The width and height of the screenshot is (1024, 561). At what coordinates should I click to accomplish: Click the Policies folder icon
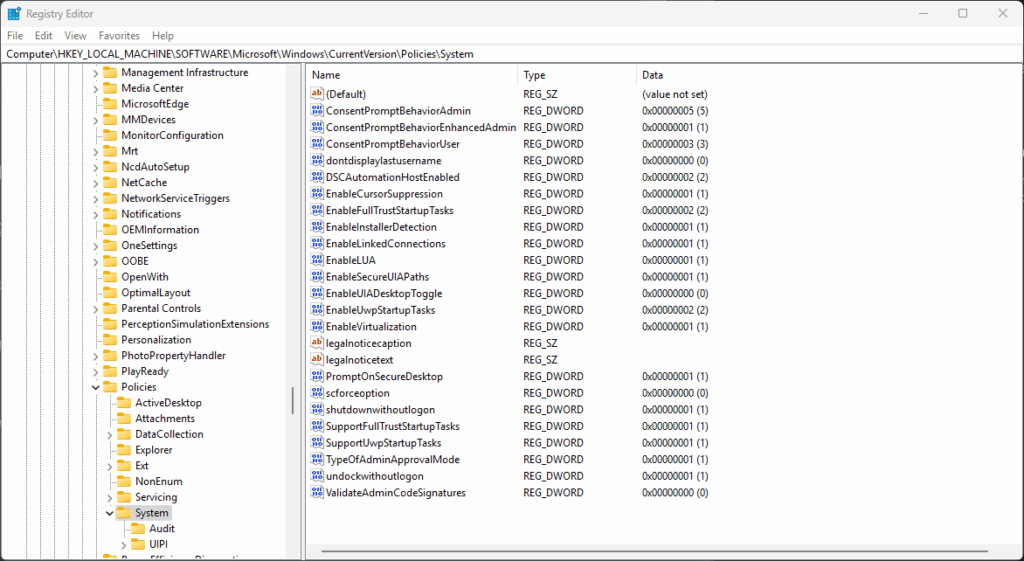109,387
